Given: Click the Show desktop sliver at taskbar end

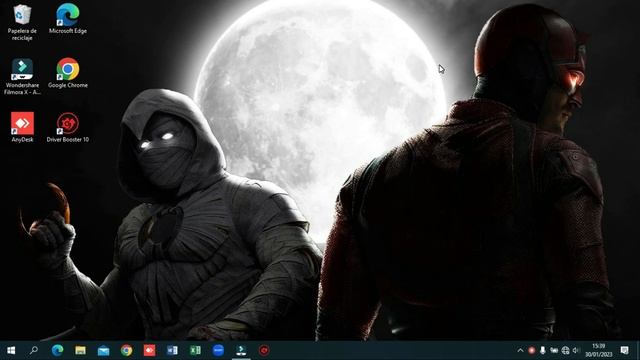Looking at the screenshot, I should pyautogui.click(x=638, y=350).
